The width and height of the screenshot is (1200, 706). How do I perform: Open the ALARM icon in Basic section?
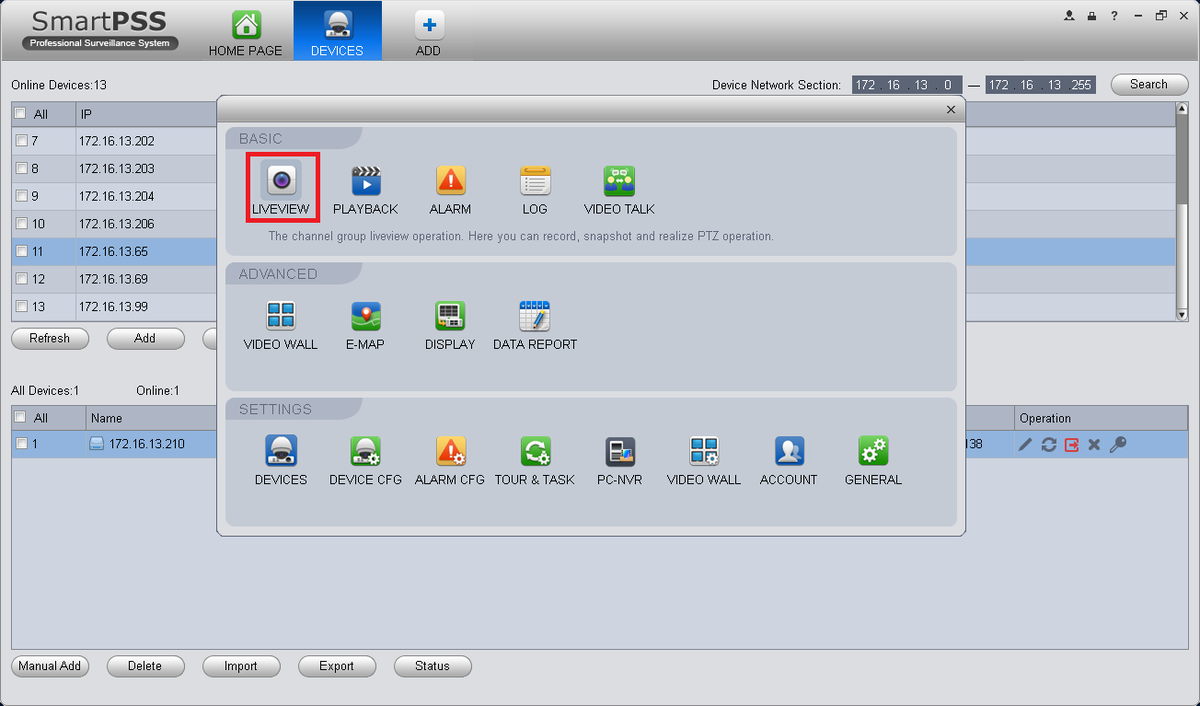pos(450,190)
